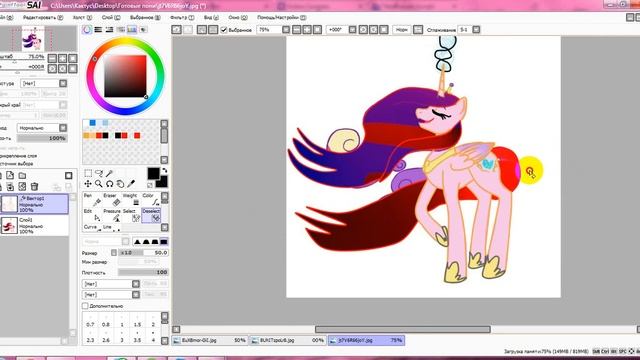This screenshot has height=360, width=640.
Task: Click the Норм button in toolbar
Action: pyautogui.click(x=402, y=30)
